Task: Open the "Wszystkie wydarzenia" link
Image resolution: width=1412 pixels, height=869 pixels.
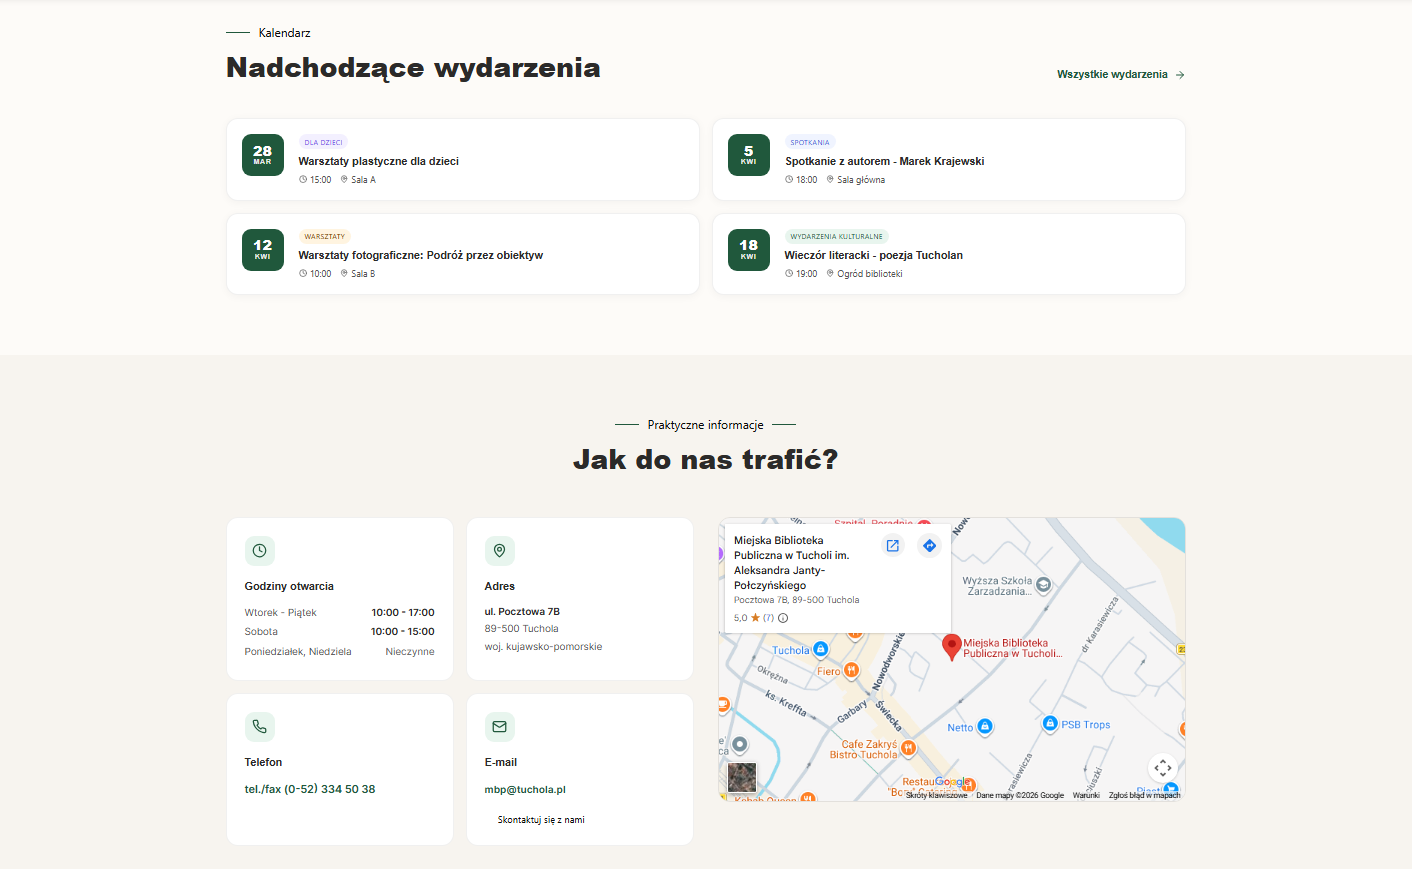Action: click(x=1120, y=75)
